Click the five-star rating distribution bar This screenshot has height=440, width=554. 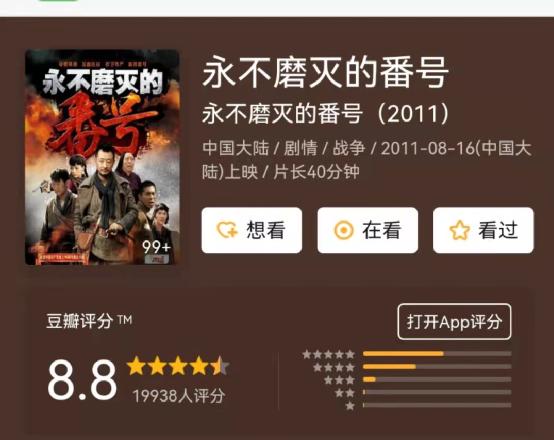point(437,353)
